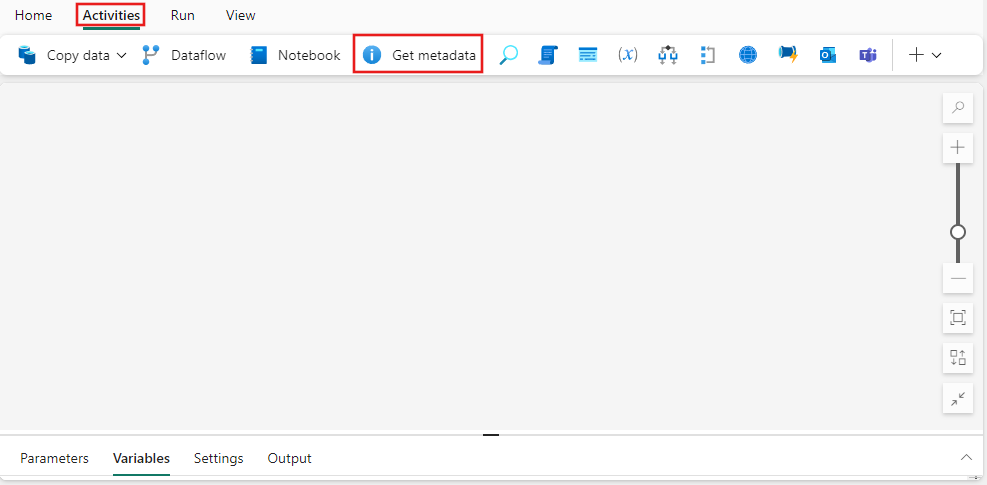The image size is (987, 485).
Task: Click the auto align layout button
Action: tap(958, 358)
